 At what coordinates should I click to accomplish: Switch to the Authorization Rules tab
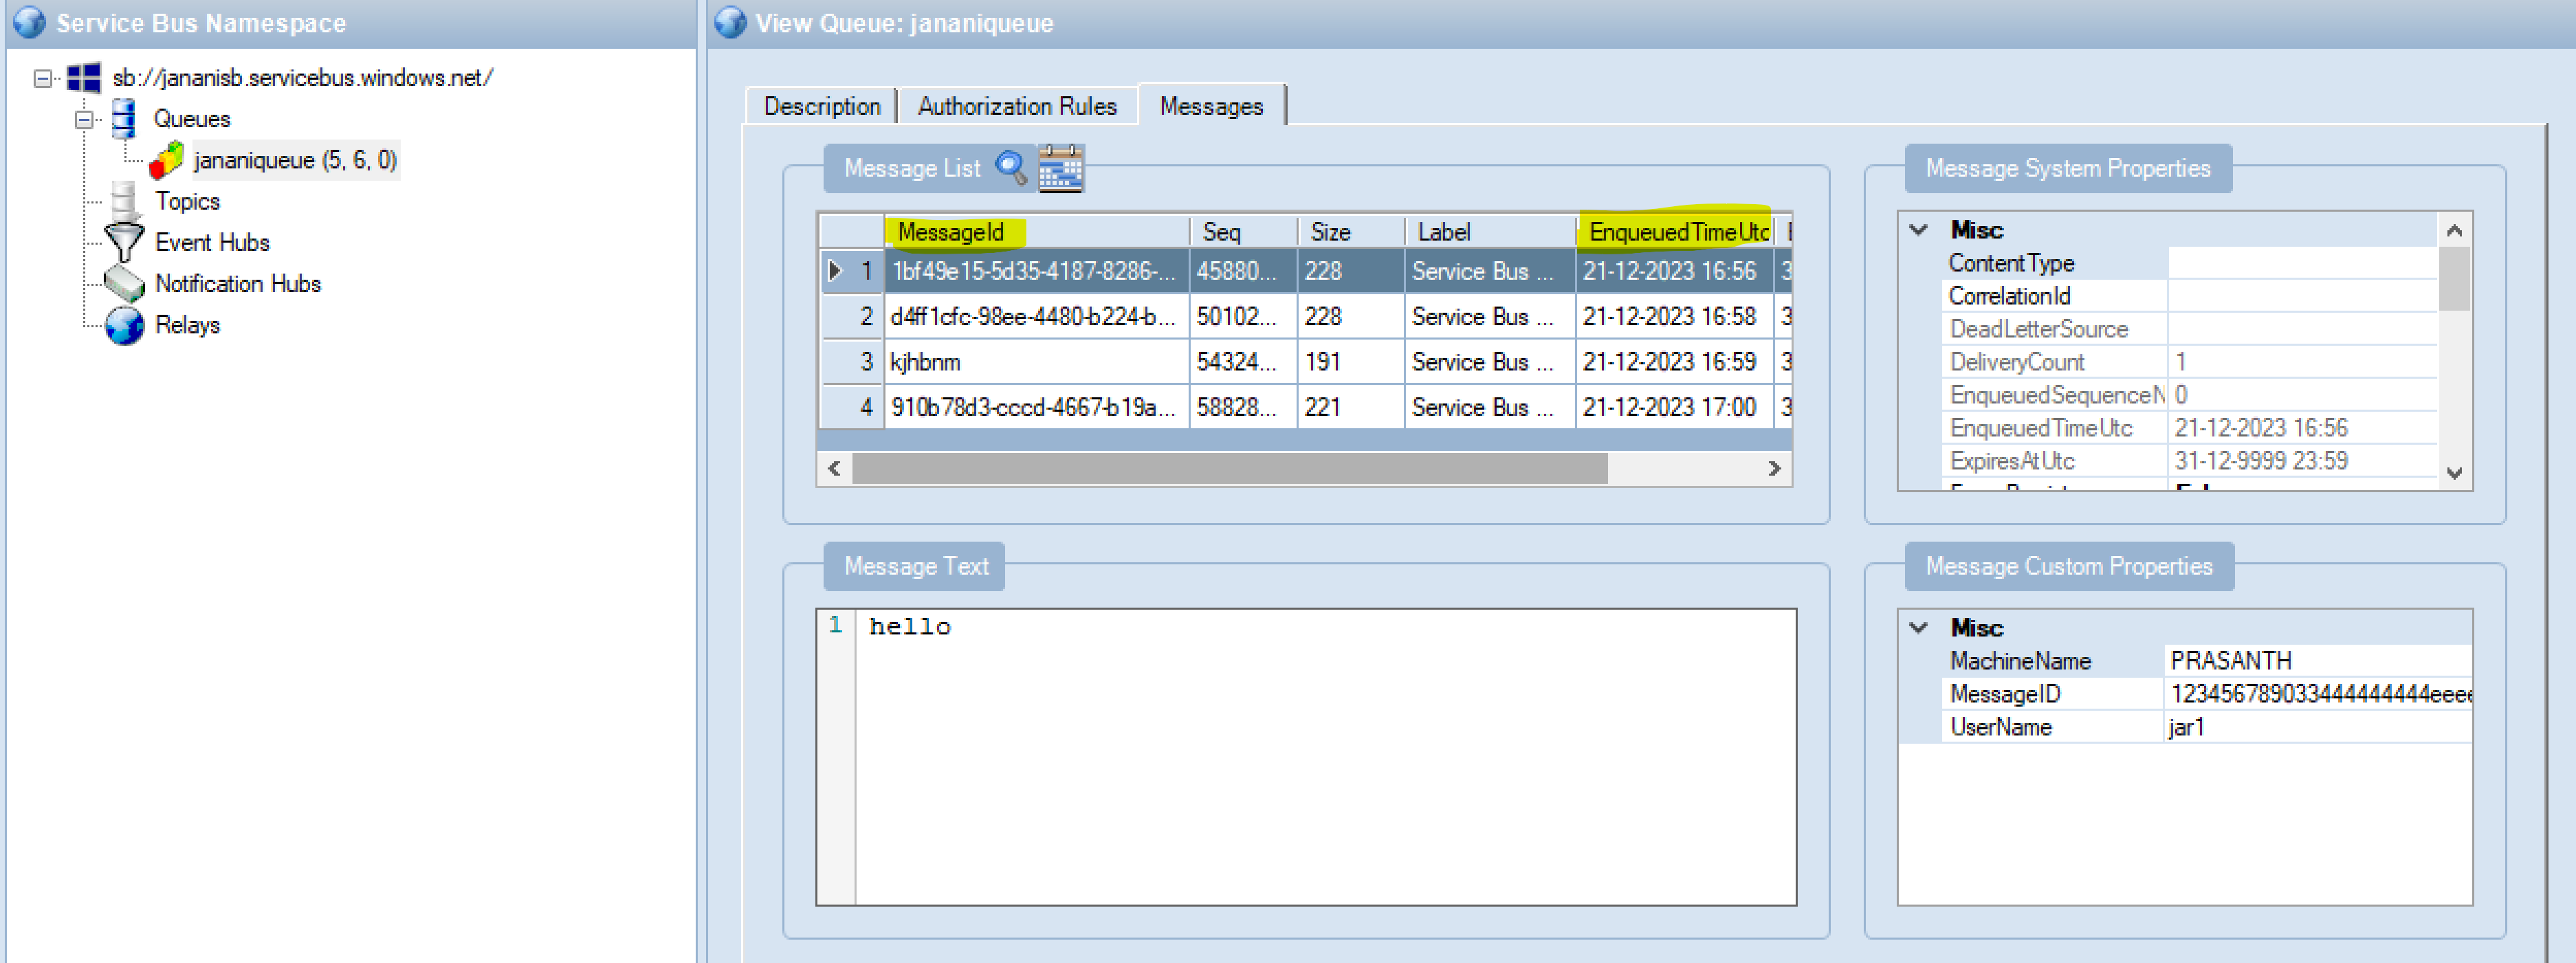[x=1017, y=106]
